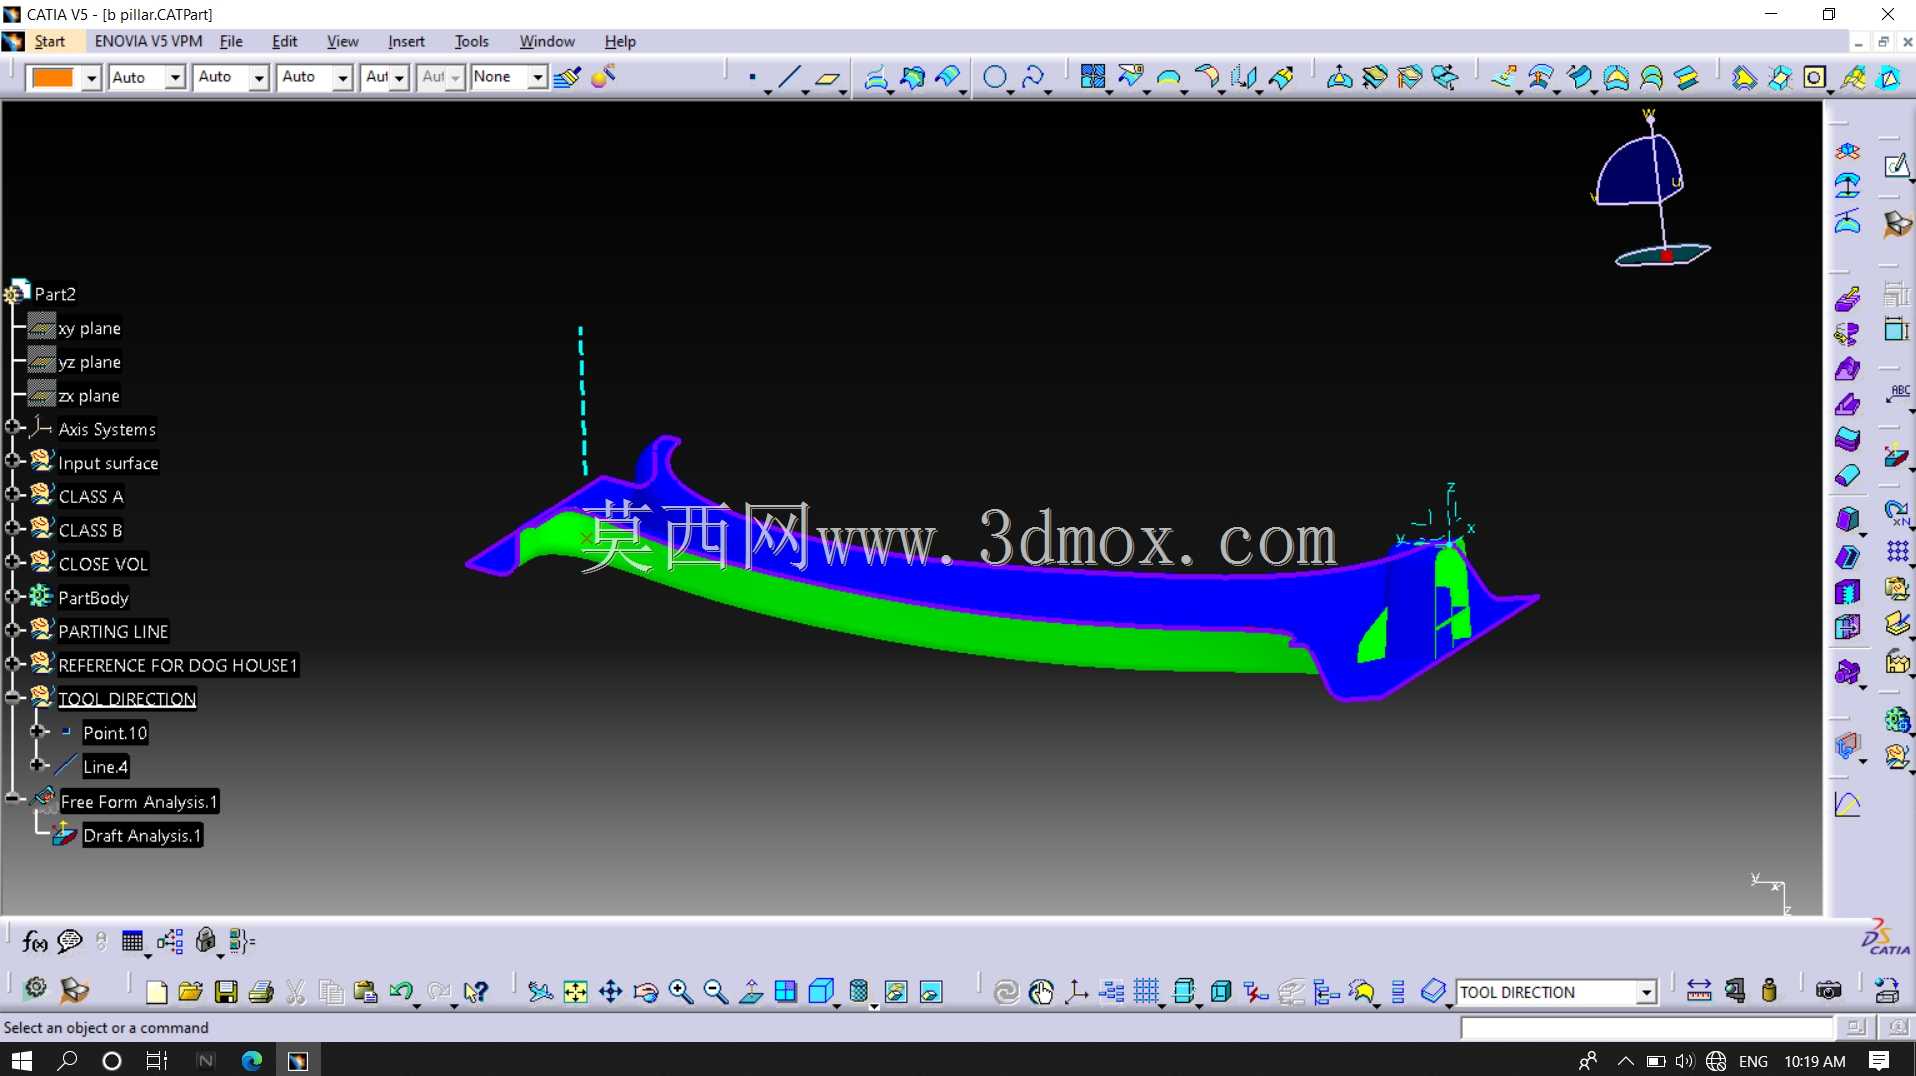The width and height of the screenshot is (1916, 1076).
Task: Click the Plane tool icon
Action: click(x=827, y=77)
